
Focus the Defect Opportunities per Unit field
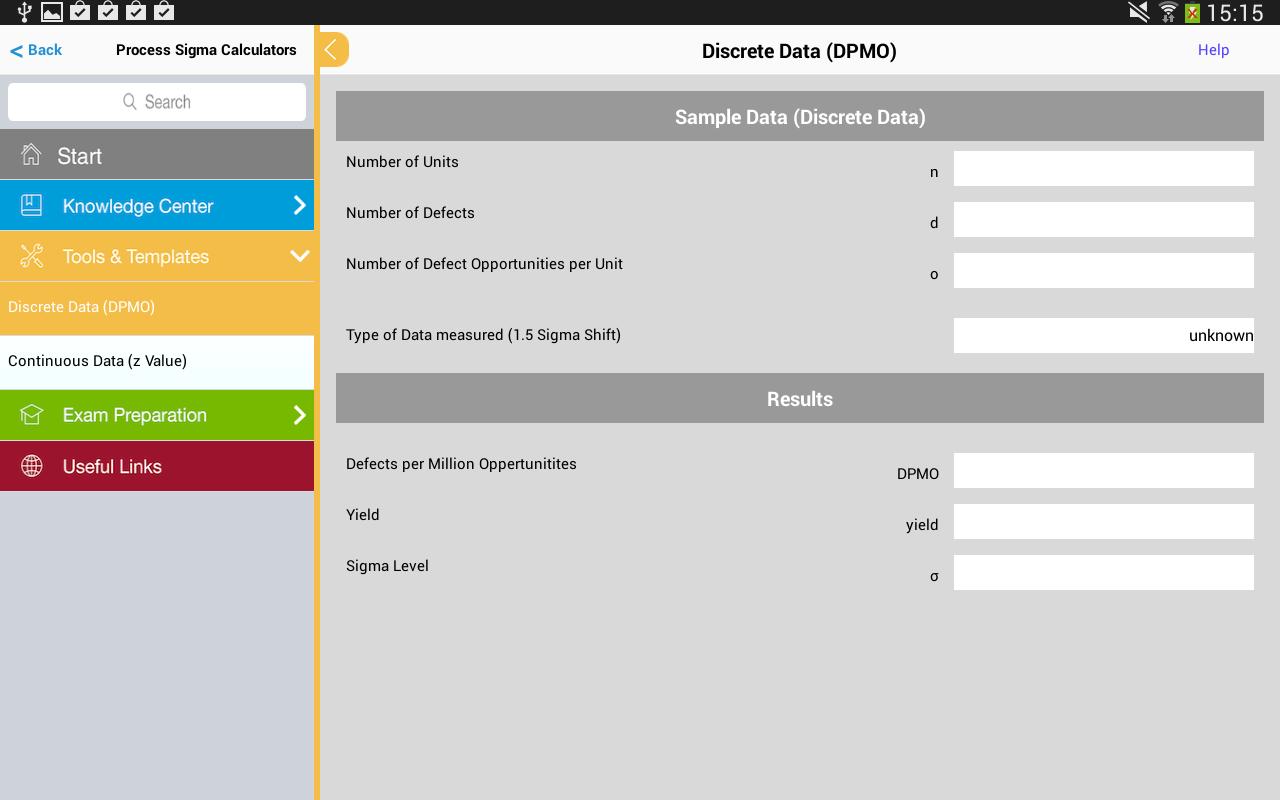(x=1103, y=271)
